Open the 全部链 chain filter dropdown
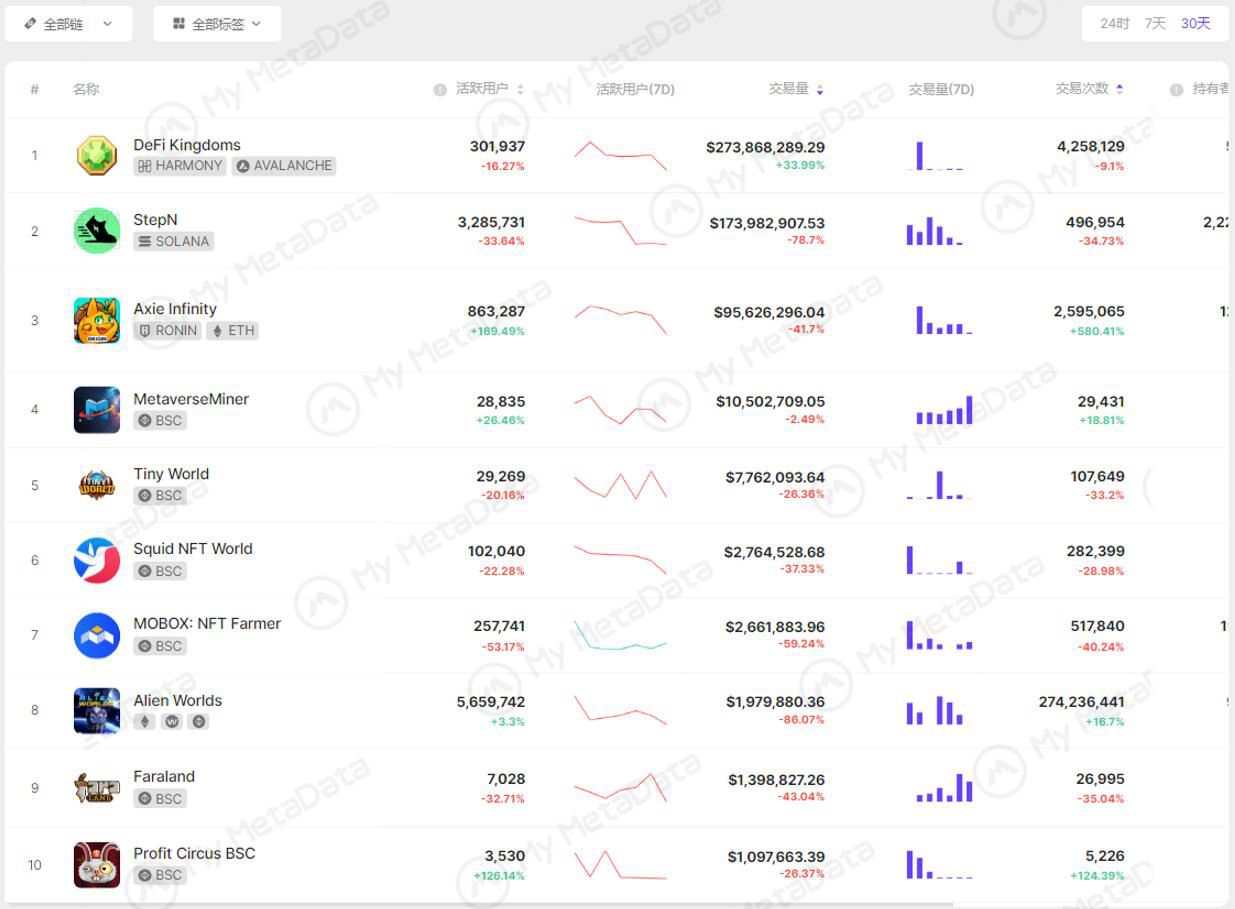This screenshot has height=909, width=1235. pyautogui.click(x=68, y=24)
